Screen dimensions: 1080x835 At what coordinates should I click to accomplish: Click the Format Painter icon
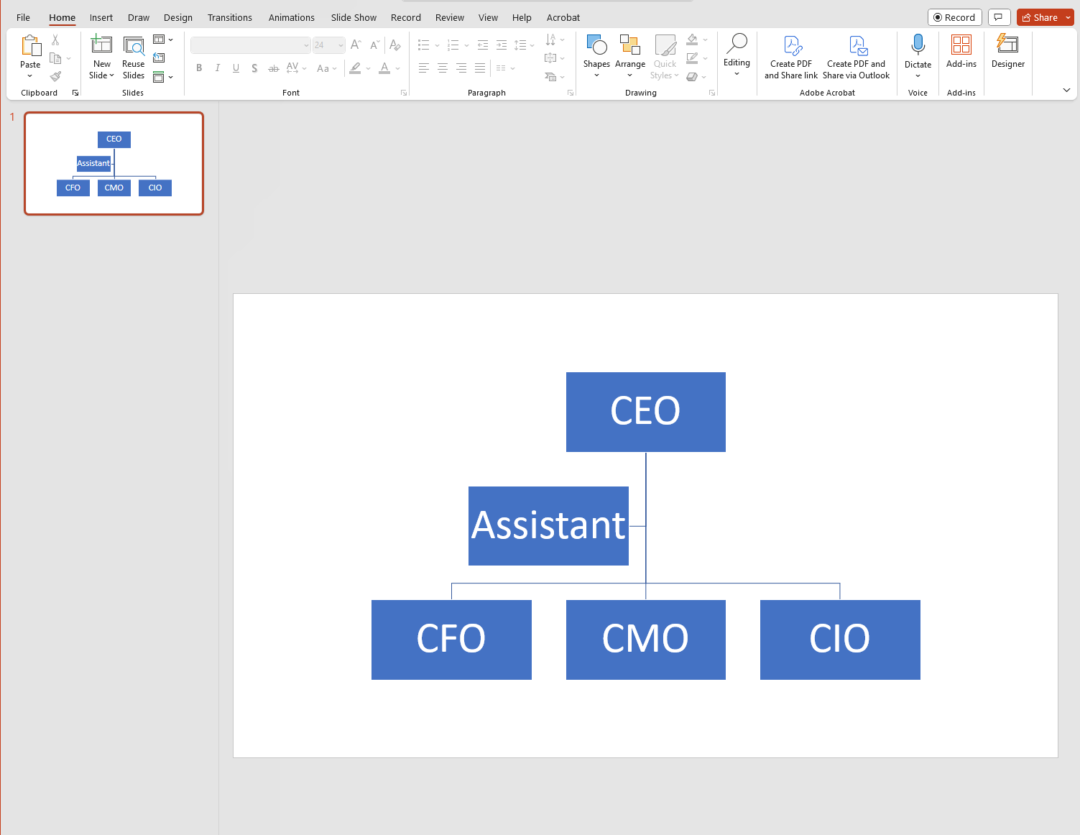tap(55, 76)
